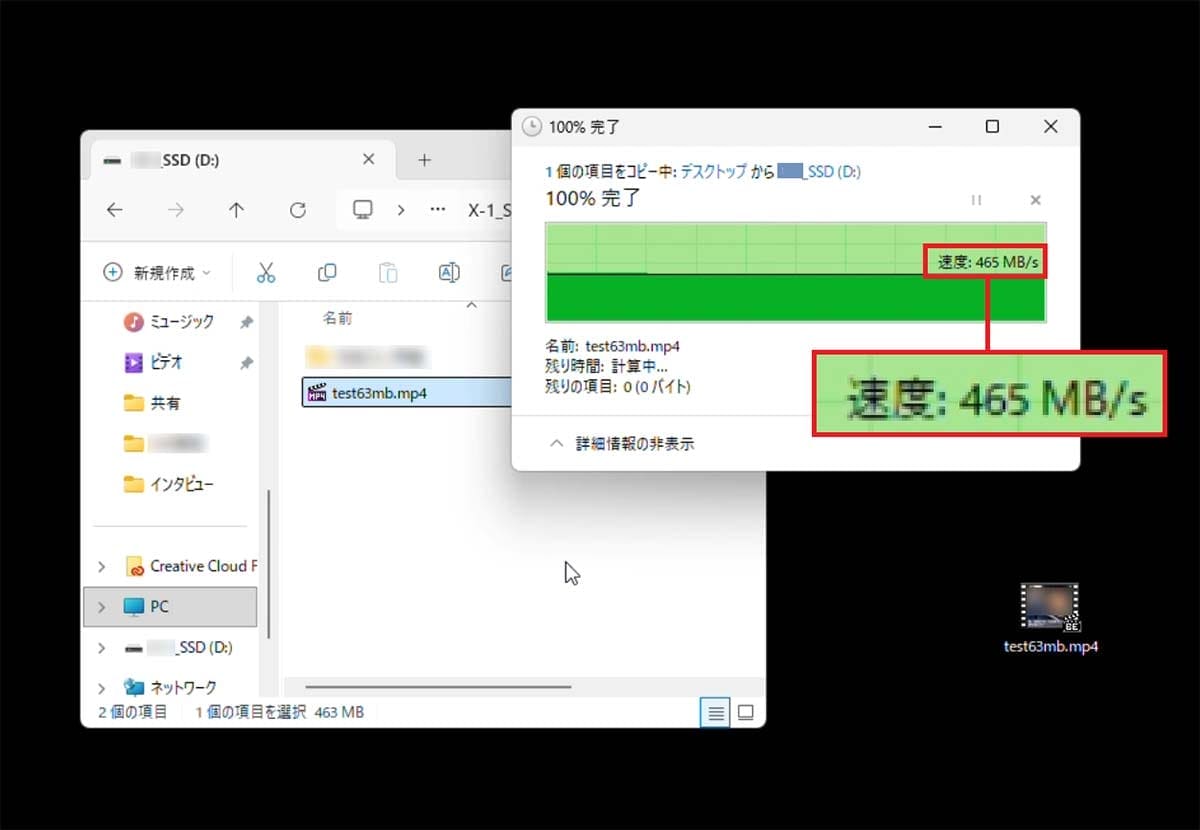The height and width of the screenshot is (830, 1200).
Task: Open a new Explorer tab with the plus button
Action: pos(425,160)
